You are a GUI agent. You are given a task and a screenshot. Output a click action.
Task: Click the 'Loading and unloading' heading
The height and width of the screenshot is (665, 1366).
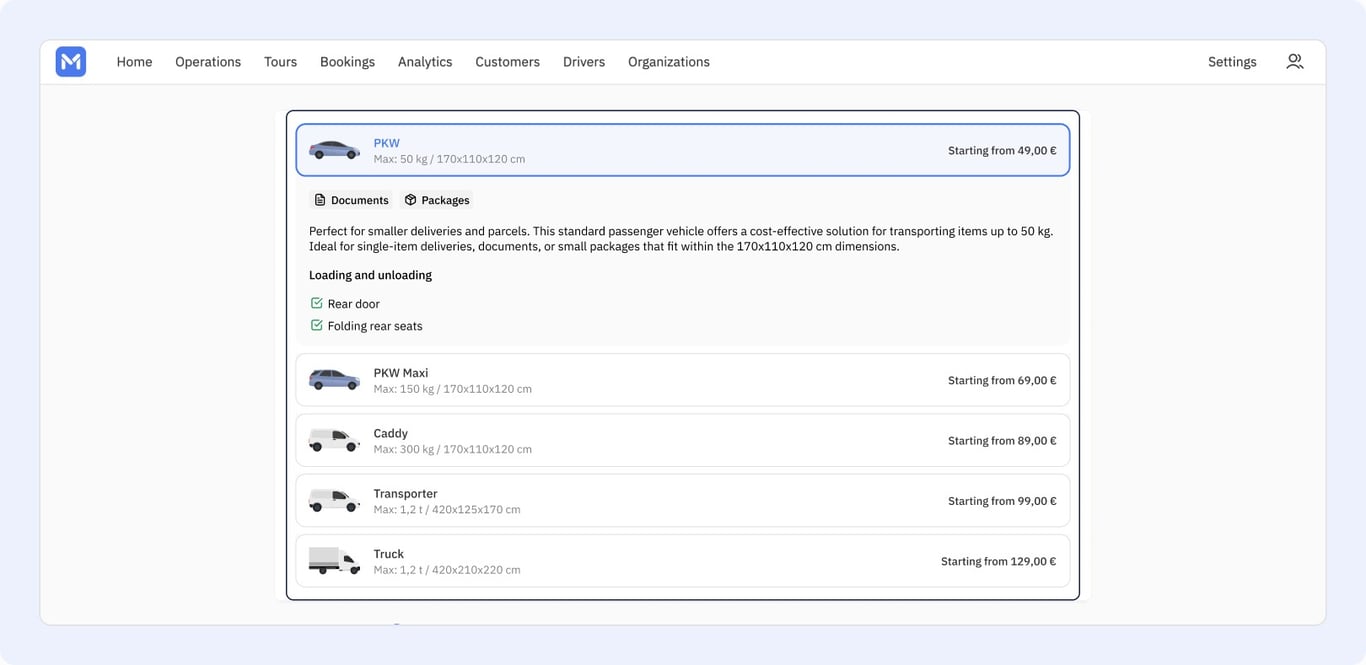coord(370,275)
